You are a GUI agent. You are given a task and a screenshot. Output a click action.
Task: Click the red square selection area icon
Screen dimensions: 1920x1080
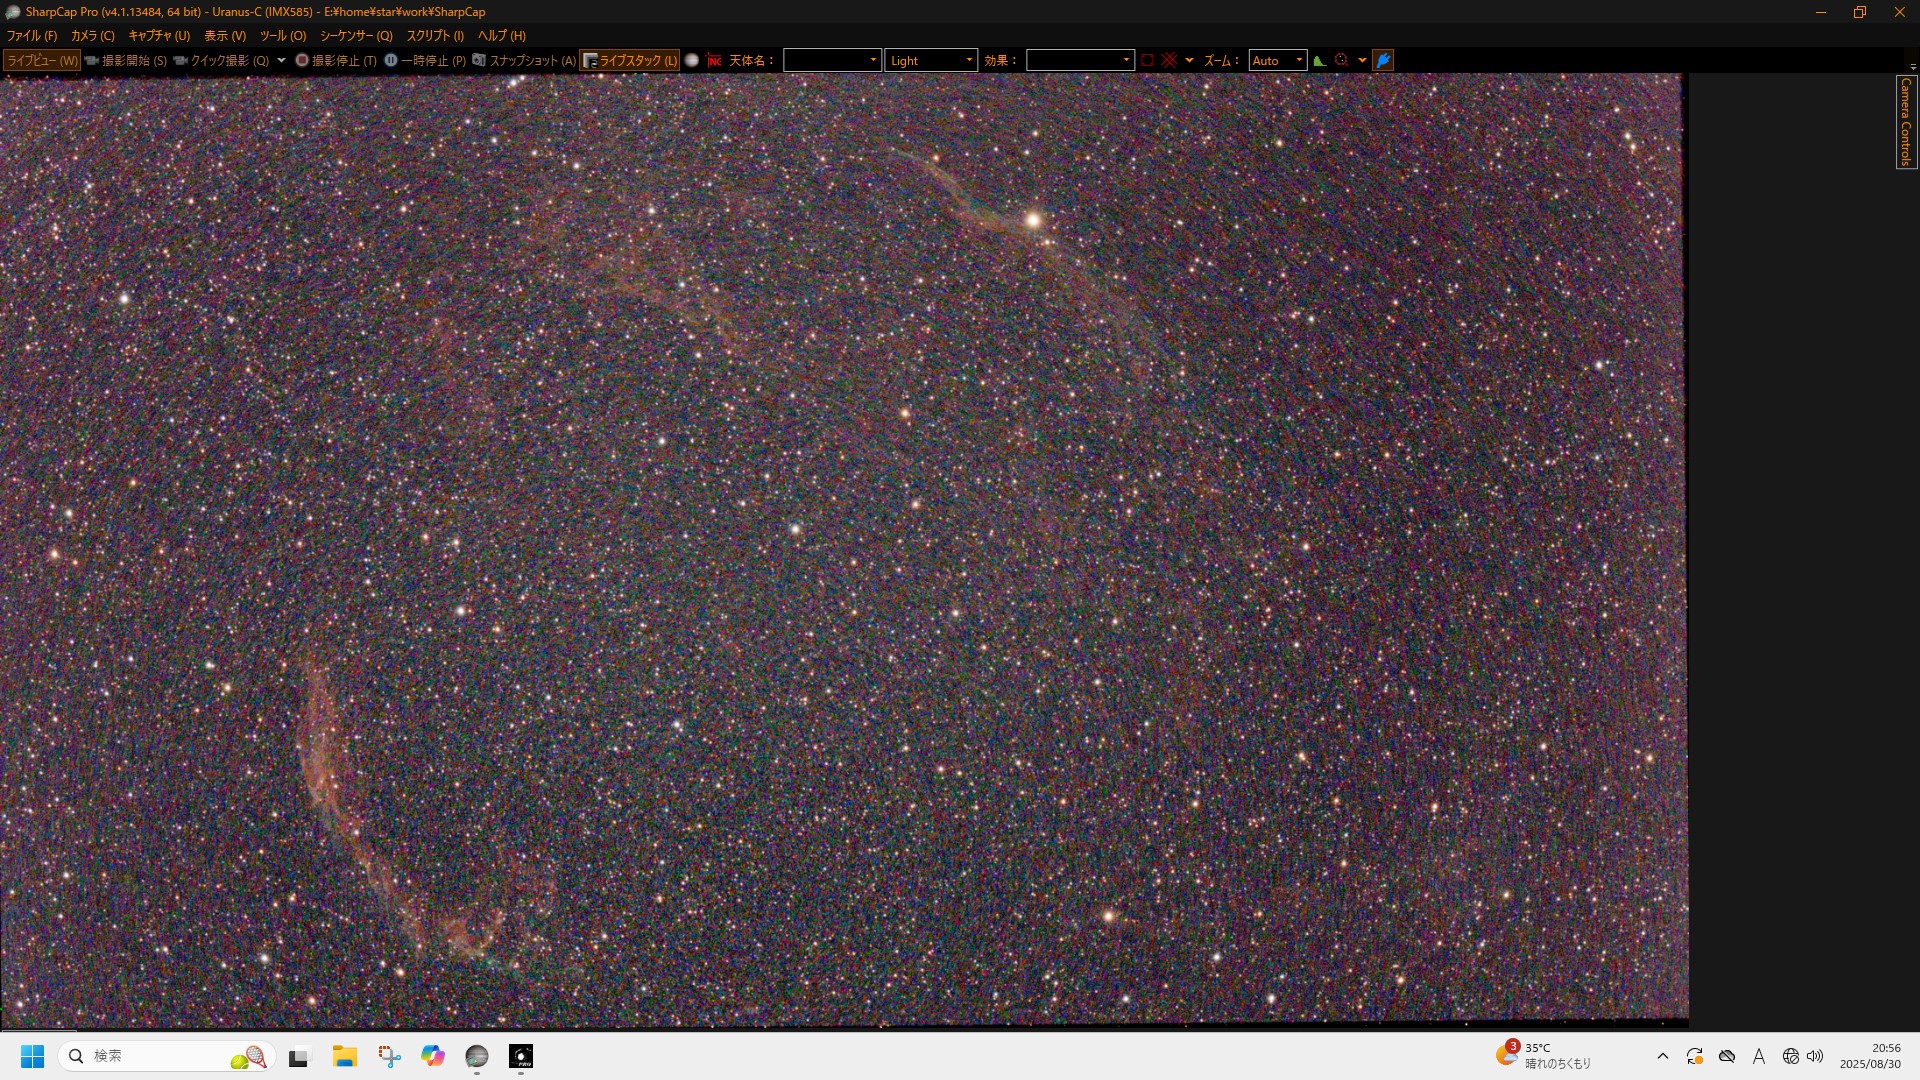1148,61
